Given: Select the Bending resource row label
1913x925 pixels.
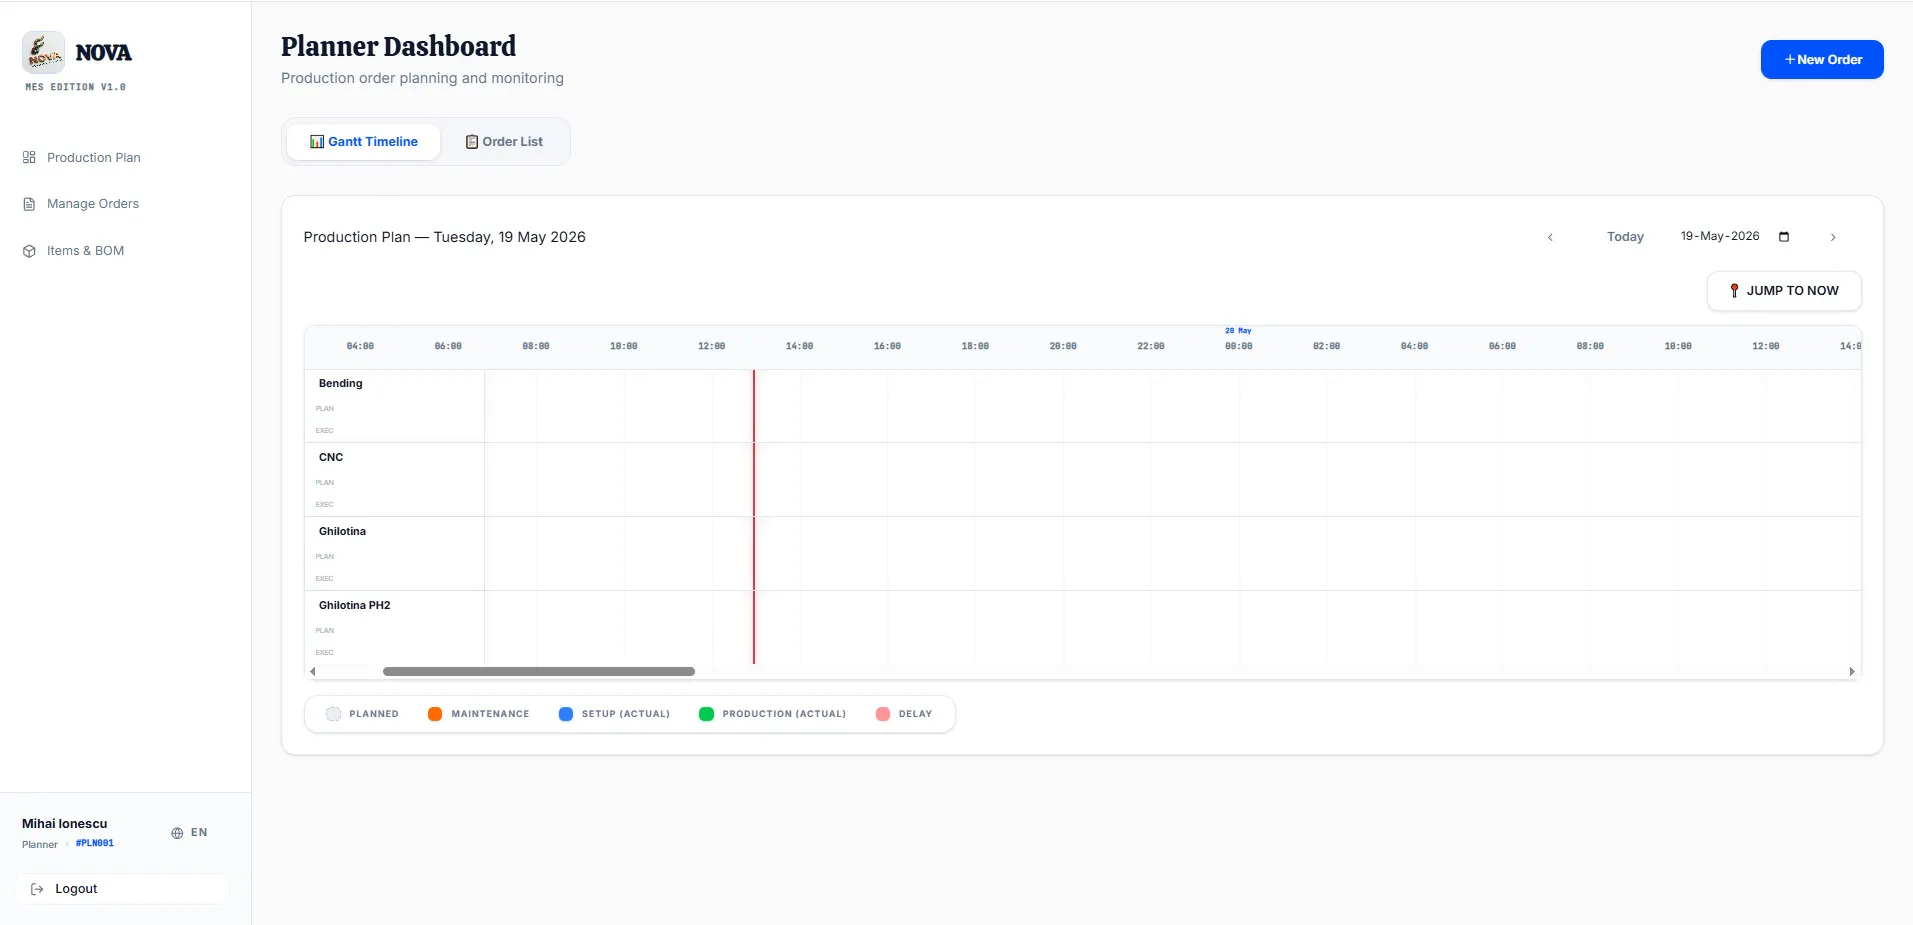Looking at the screenshot, I should tap(341, 383).
